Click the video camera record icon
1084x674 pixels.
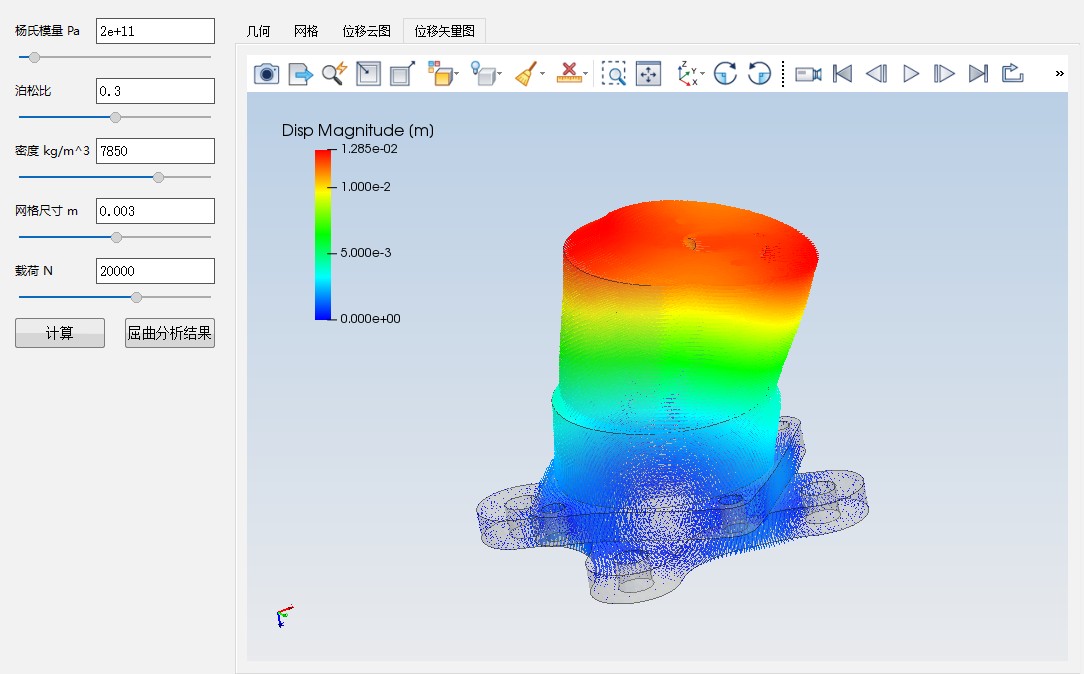pos(808,74)
